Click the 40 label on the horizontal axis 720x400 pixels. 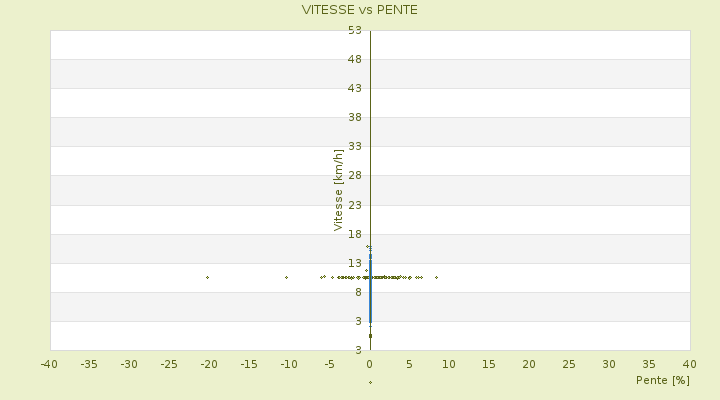(x=689, y=363)
